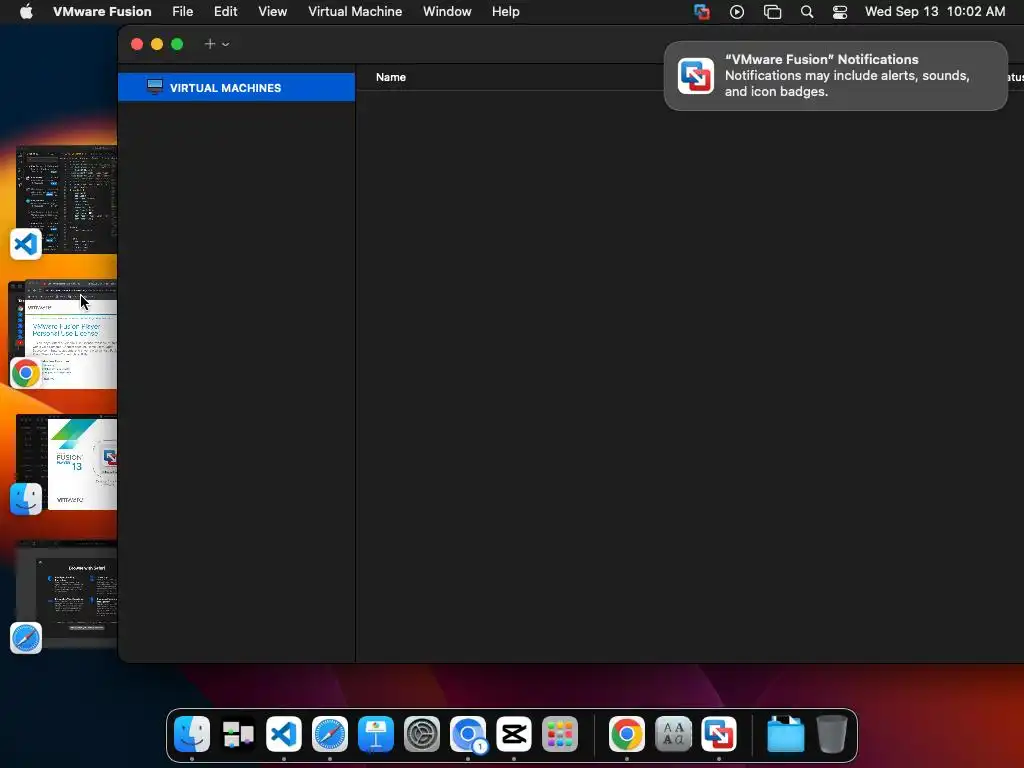Switch to the Visual Studio Code Stage Manager thumbnail
Screen dimensions: 1024x768
(67, 199)
